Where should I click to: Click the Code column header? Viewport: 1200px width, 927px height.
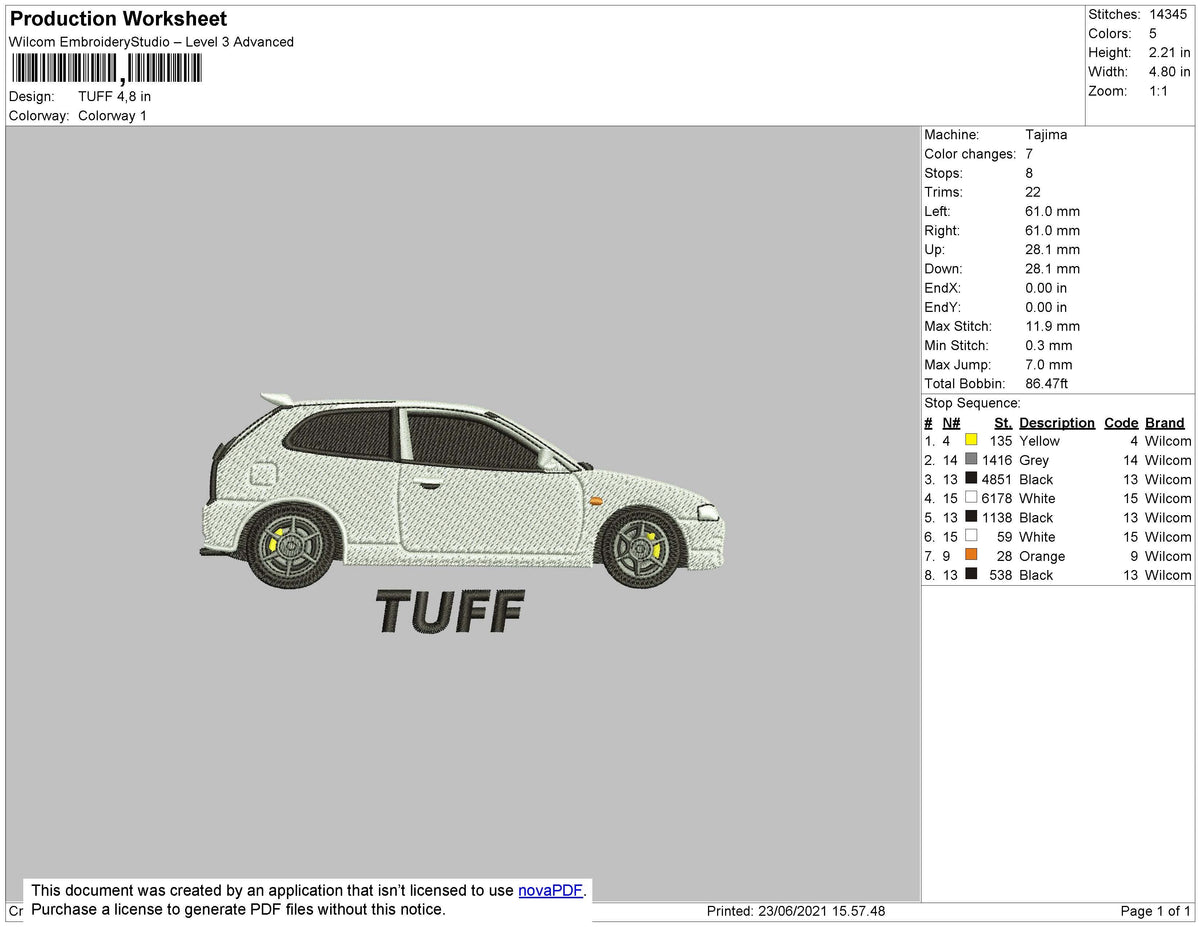pyautogui.click(x=1121, y=422)
